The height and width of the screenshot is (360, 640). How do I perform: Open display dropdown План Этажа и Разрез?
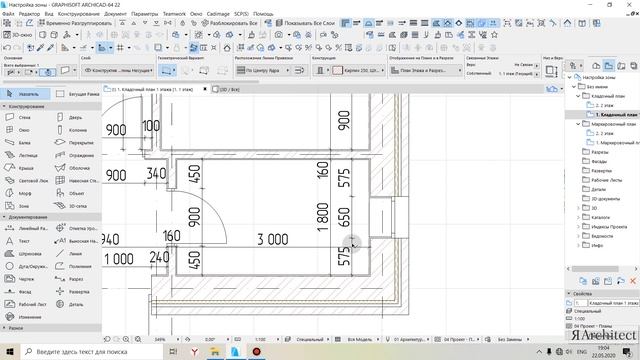(x=425, y=71)
